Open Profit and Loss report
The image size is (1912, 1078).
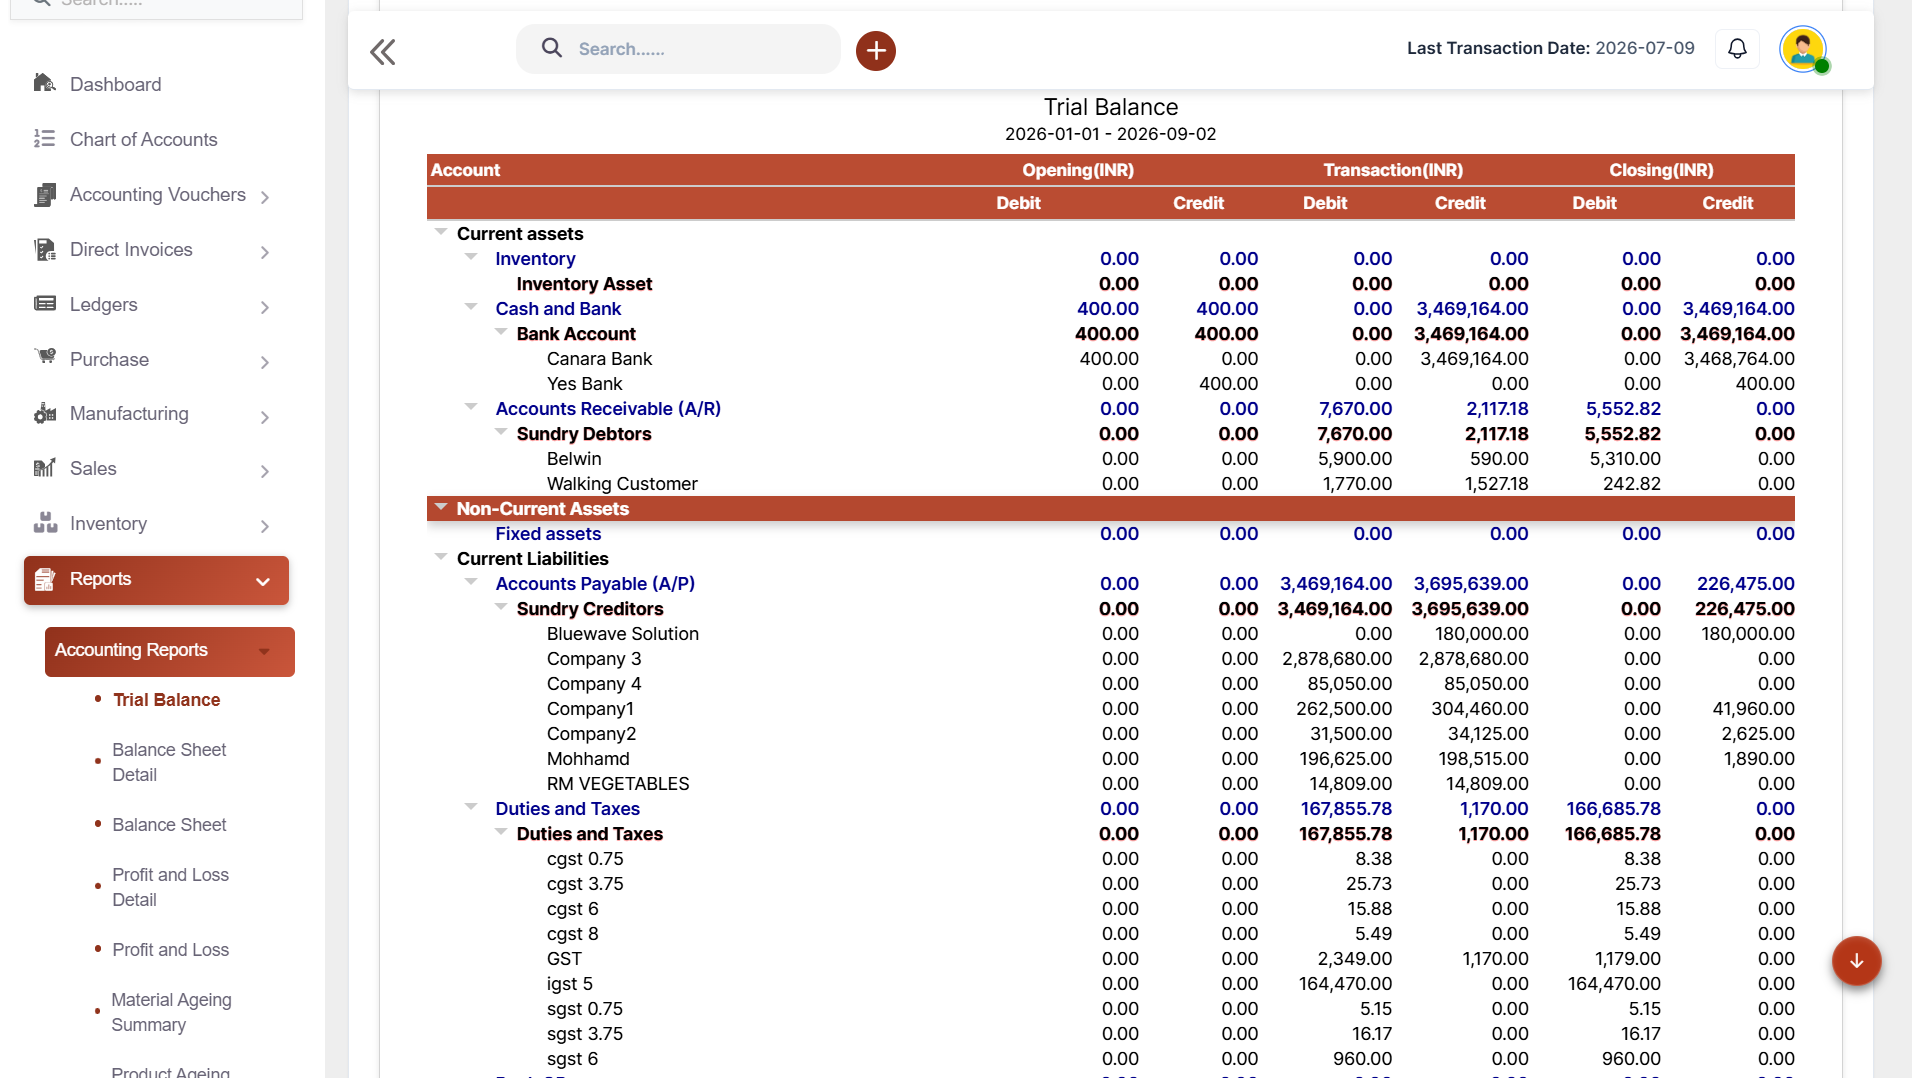(x=170, y=949)
